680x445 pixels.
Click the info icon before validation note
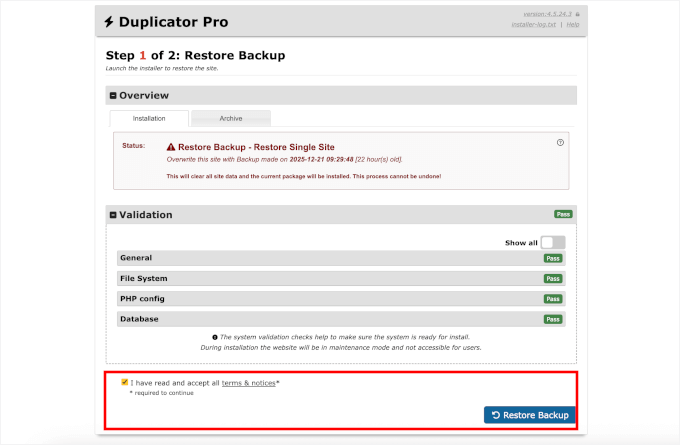215,337
